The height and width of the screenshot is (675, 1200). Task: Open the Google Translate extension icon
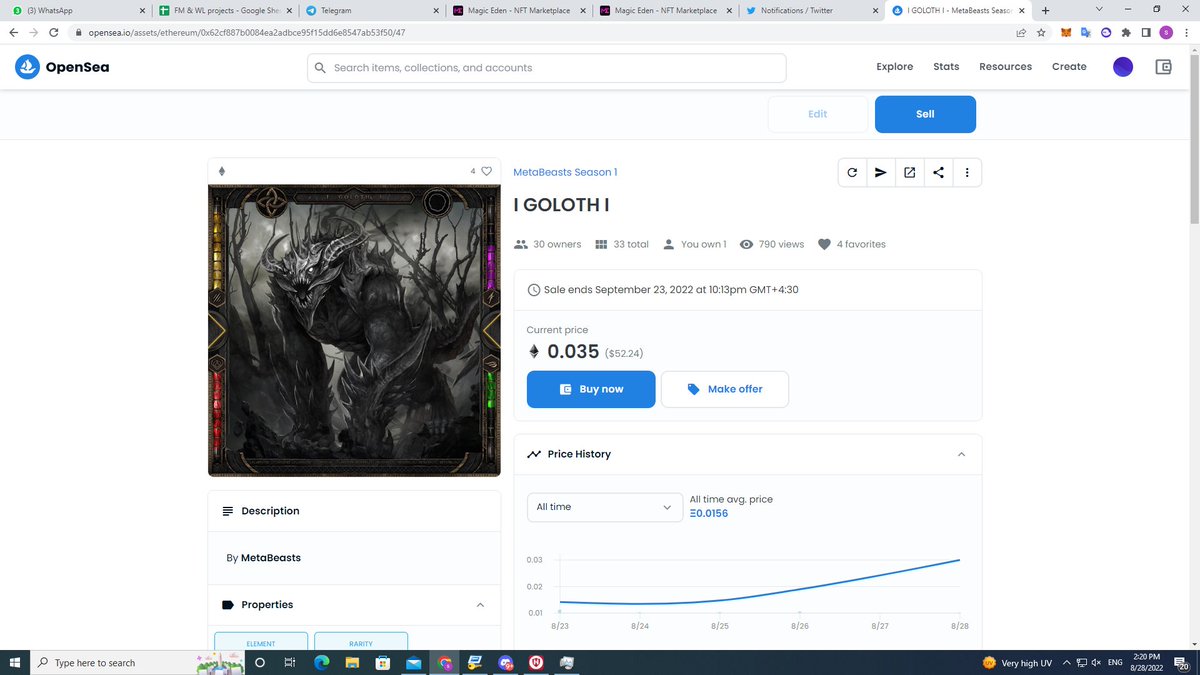(1086, 32)
